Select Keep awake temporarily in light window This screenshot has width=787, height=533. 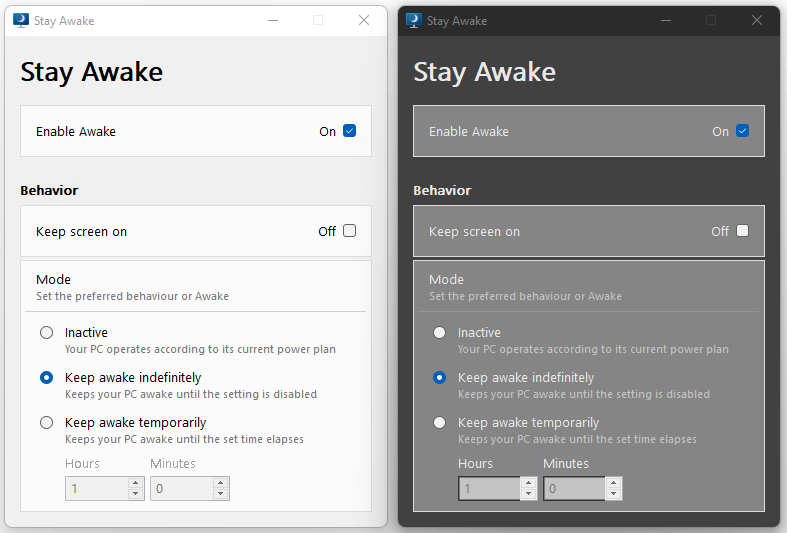(47, 423)
